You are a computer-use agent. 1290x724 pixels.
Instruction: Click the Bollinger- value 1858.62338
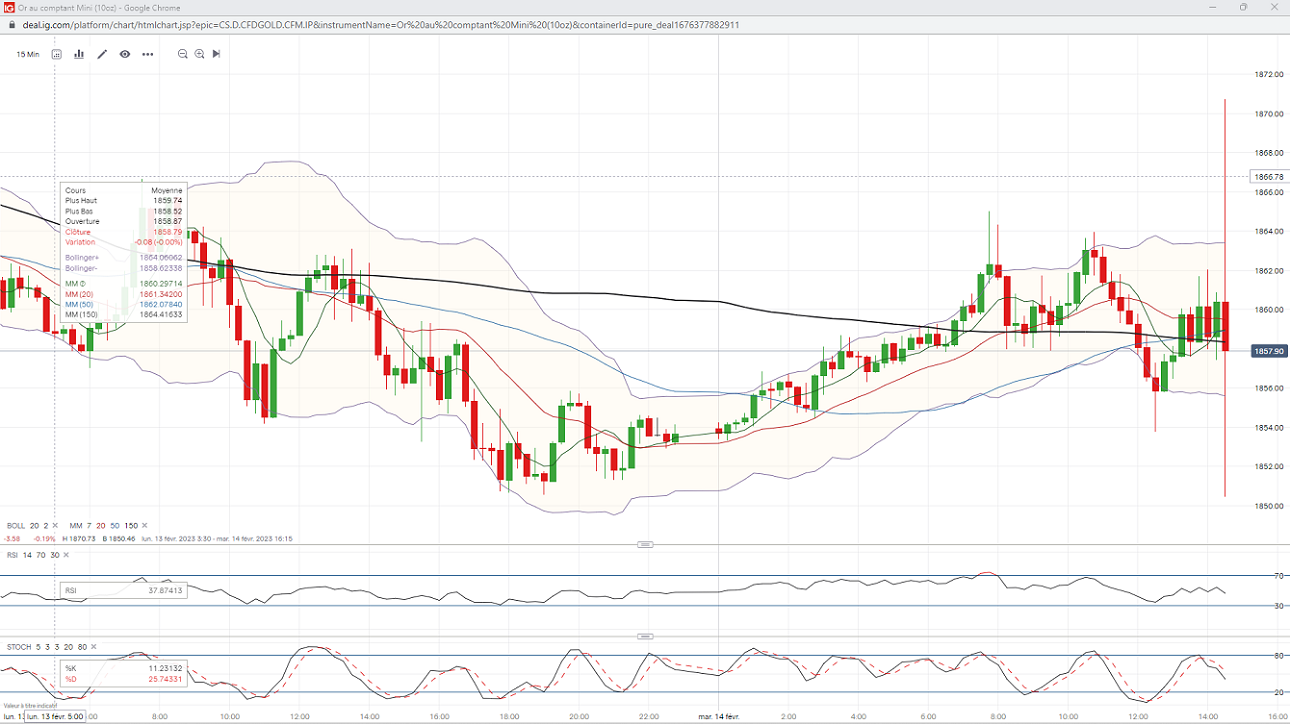point(163,268)
